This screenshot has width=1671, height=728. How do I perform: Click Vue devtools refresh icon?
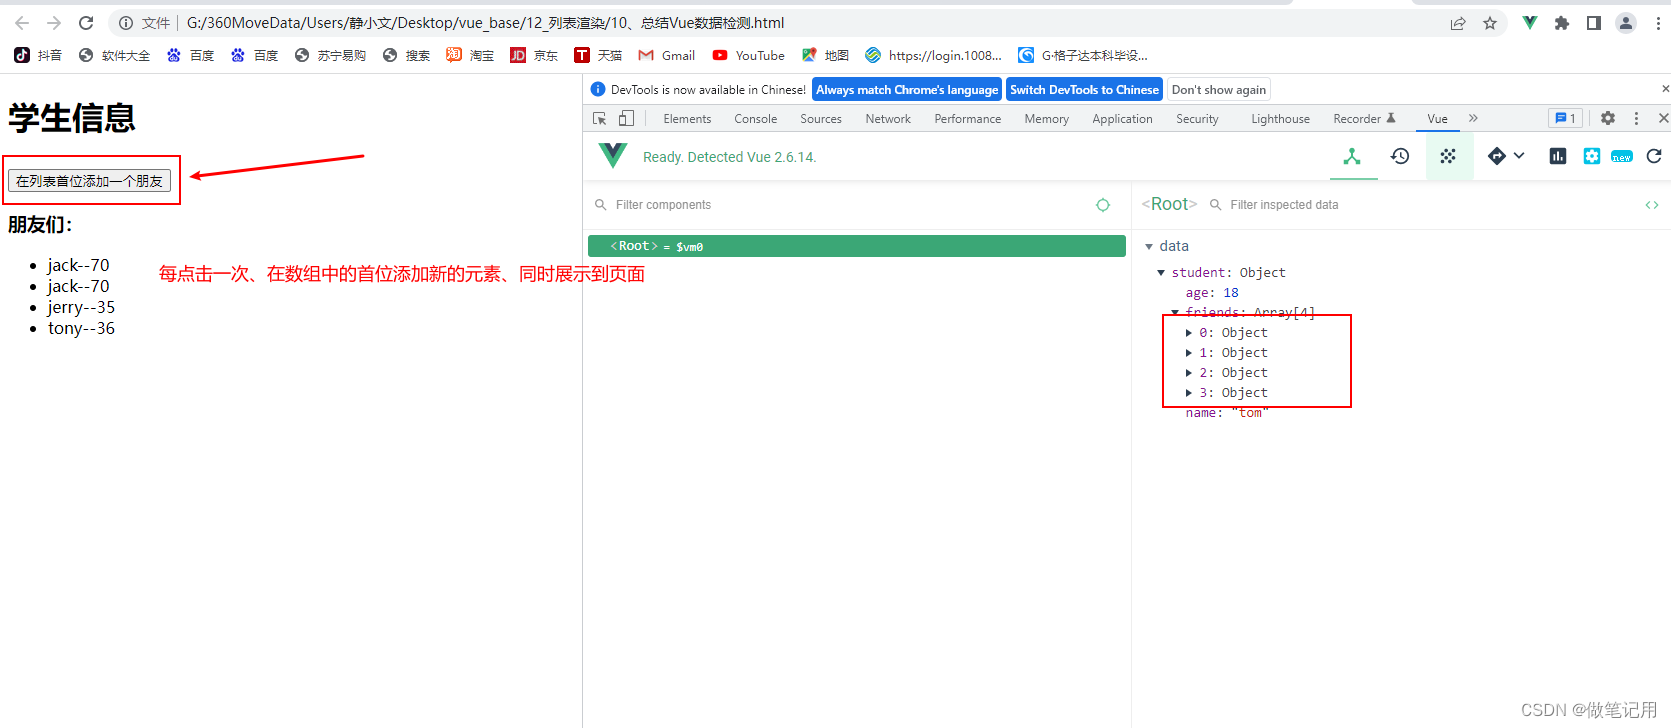point(1654,156)
